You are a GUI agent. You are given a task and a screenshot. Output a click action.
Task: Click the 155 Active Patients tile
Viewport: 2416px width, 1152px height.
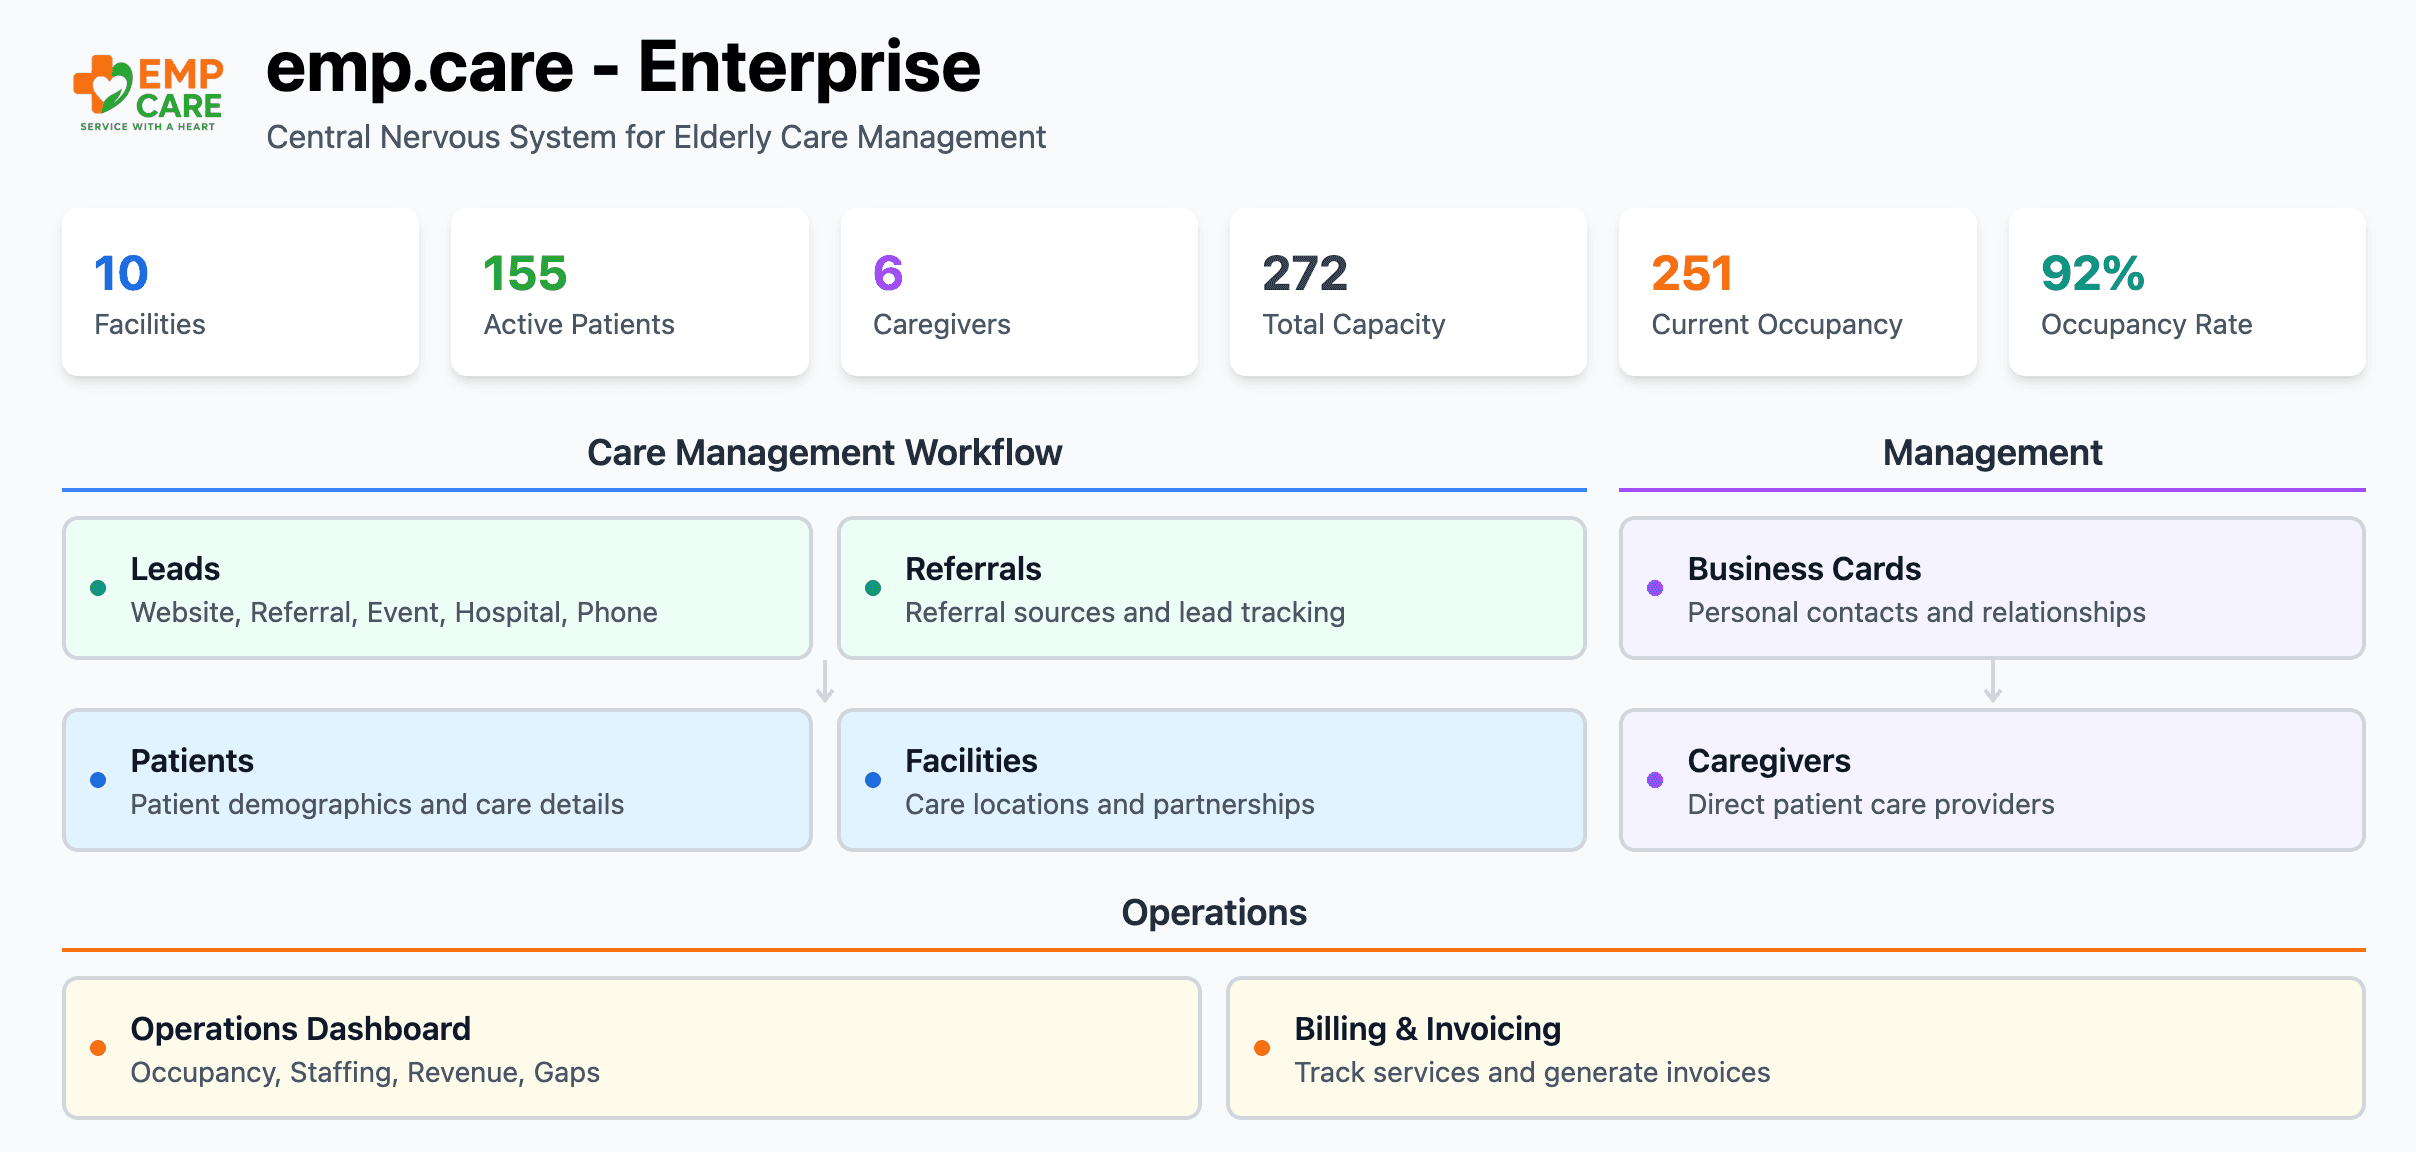(x=628, y=292)
